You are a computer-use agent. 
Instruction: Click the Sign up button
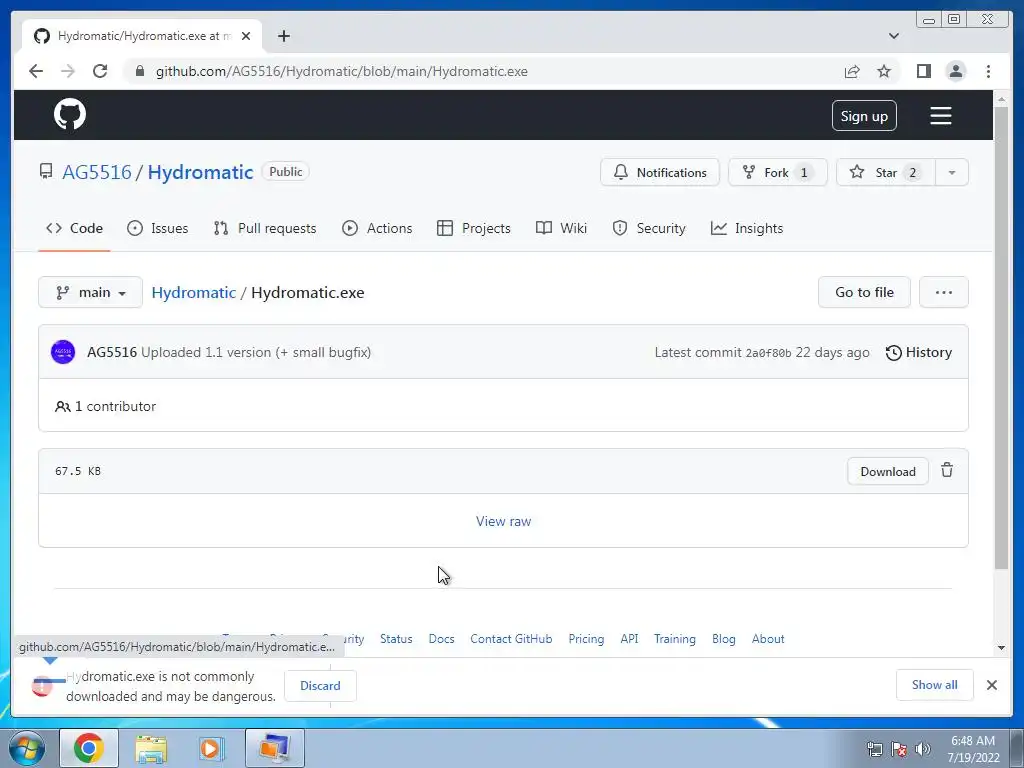click(x=864, y=116)
